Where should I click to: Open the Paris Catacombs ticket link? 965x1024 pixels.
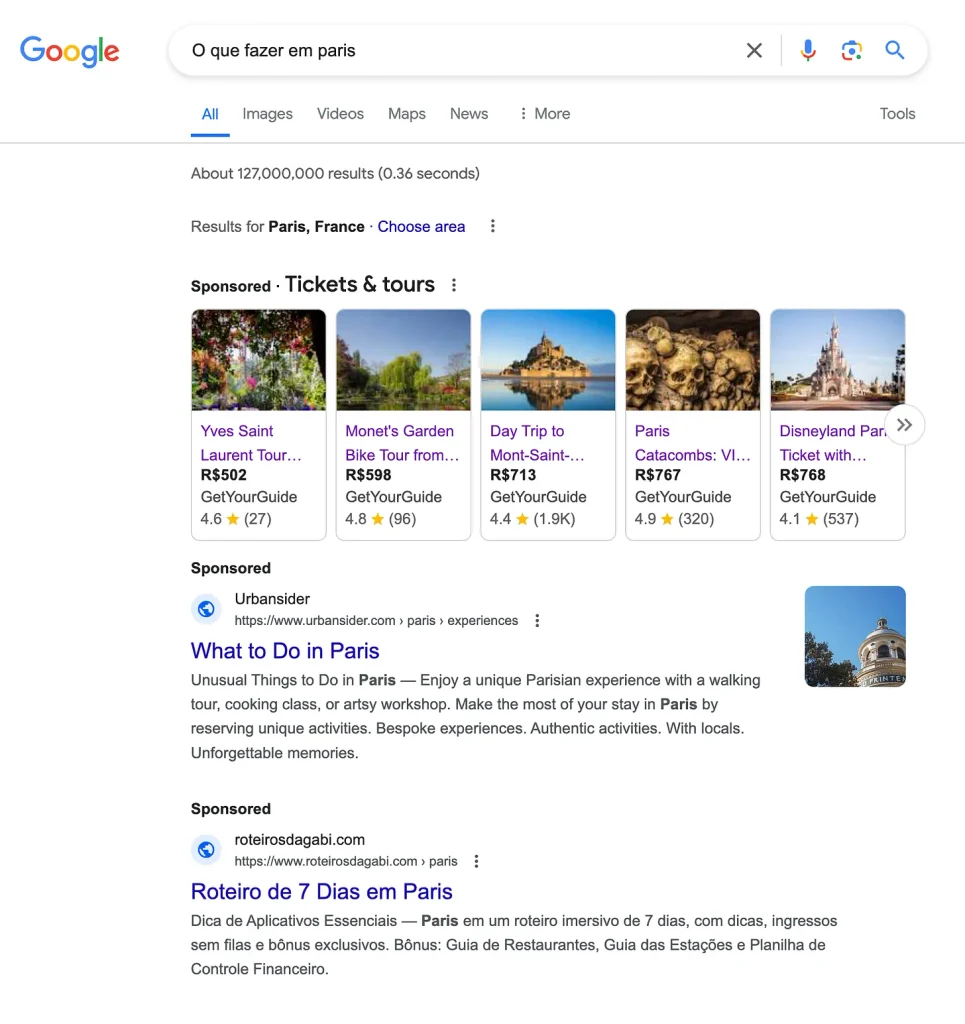[x=693, y=443]
